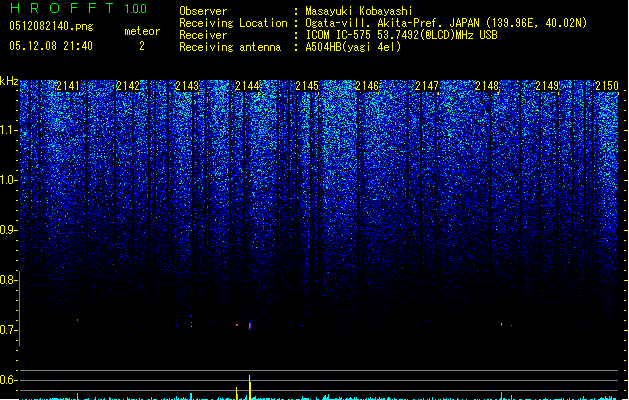
Task: Click the 0.7 kHz axis label
Action: [8, 330]
